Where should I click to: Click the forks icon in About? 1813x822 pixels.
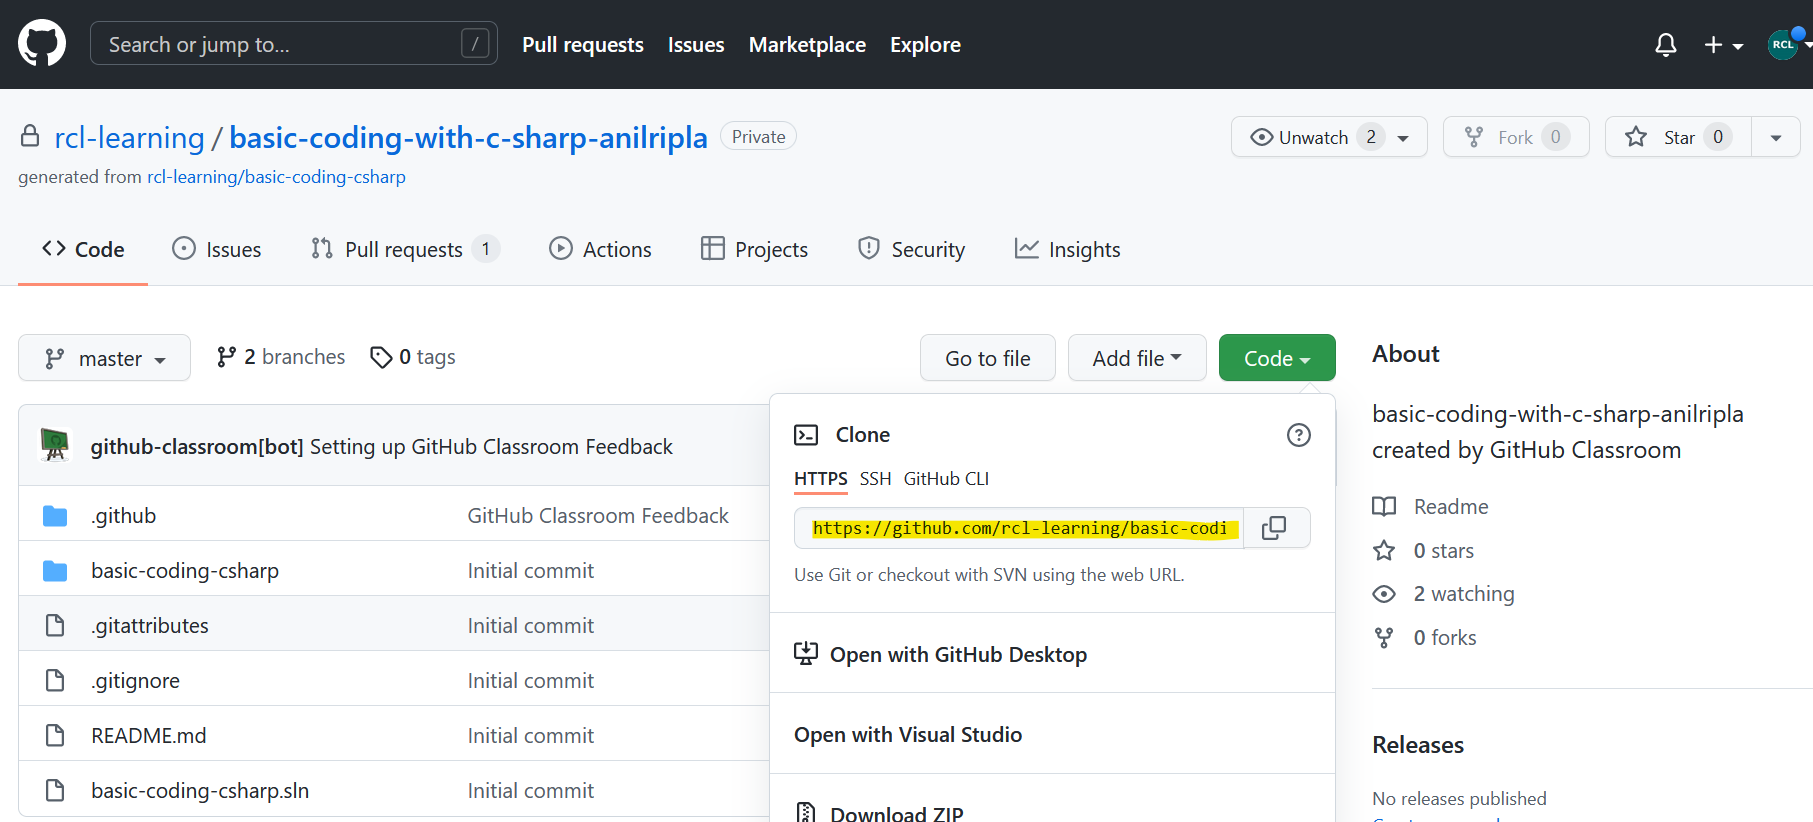pos(1384,638)
